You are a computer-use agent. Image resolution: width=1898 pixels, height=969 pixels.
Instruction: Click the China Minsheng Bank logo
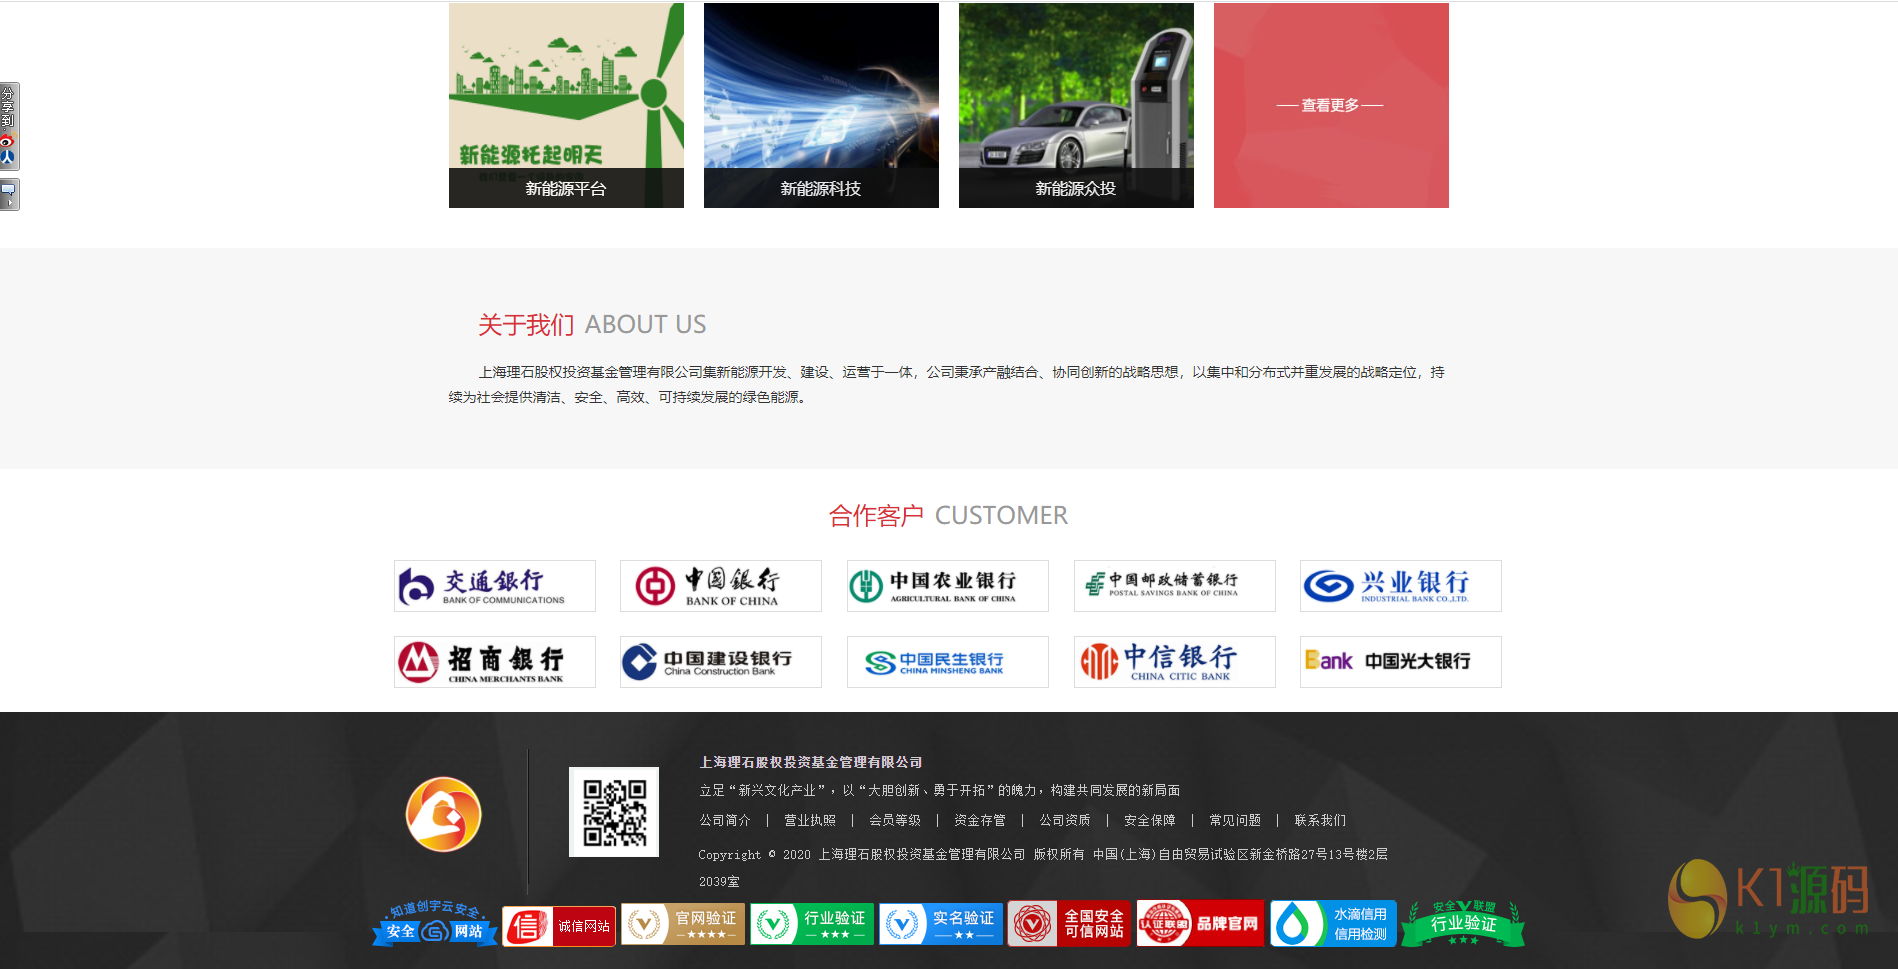click(x=948, y=662)
